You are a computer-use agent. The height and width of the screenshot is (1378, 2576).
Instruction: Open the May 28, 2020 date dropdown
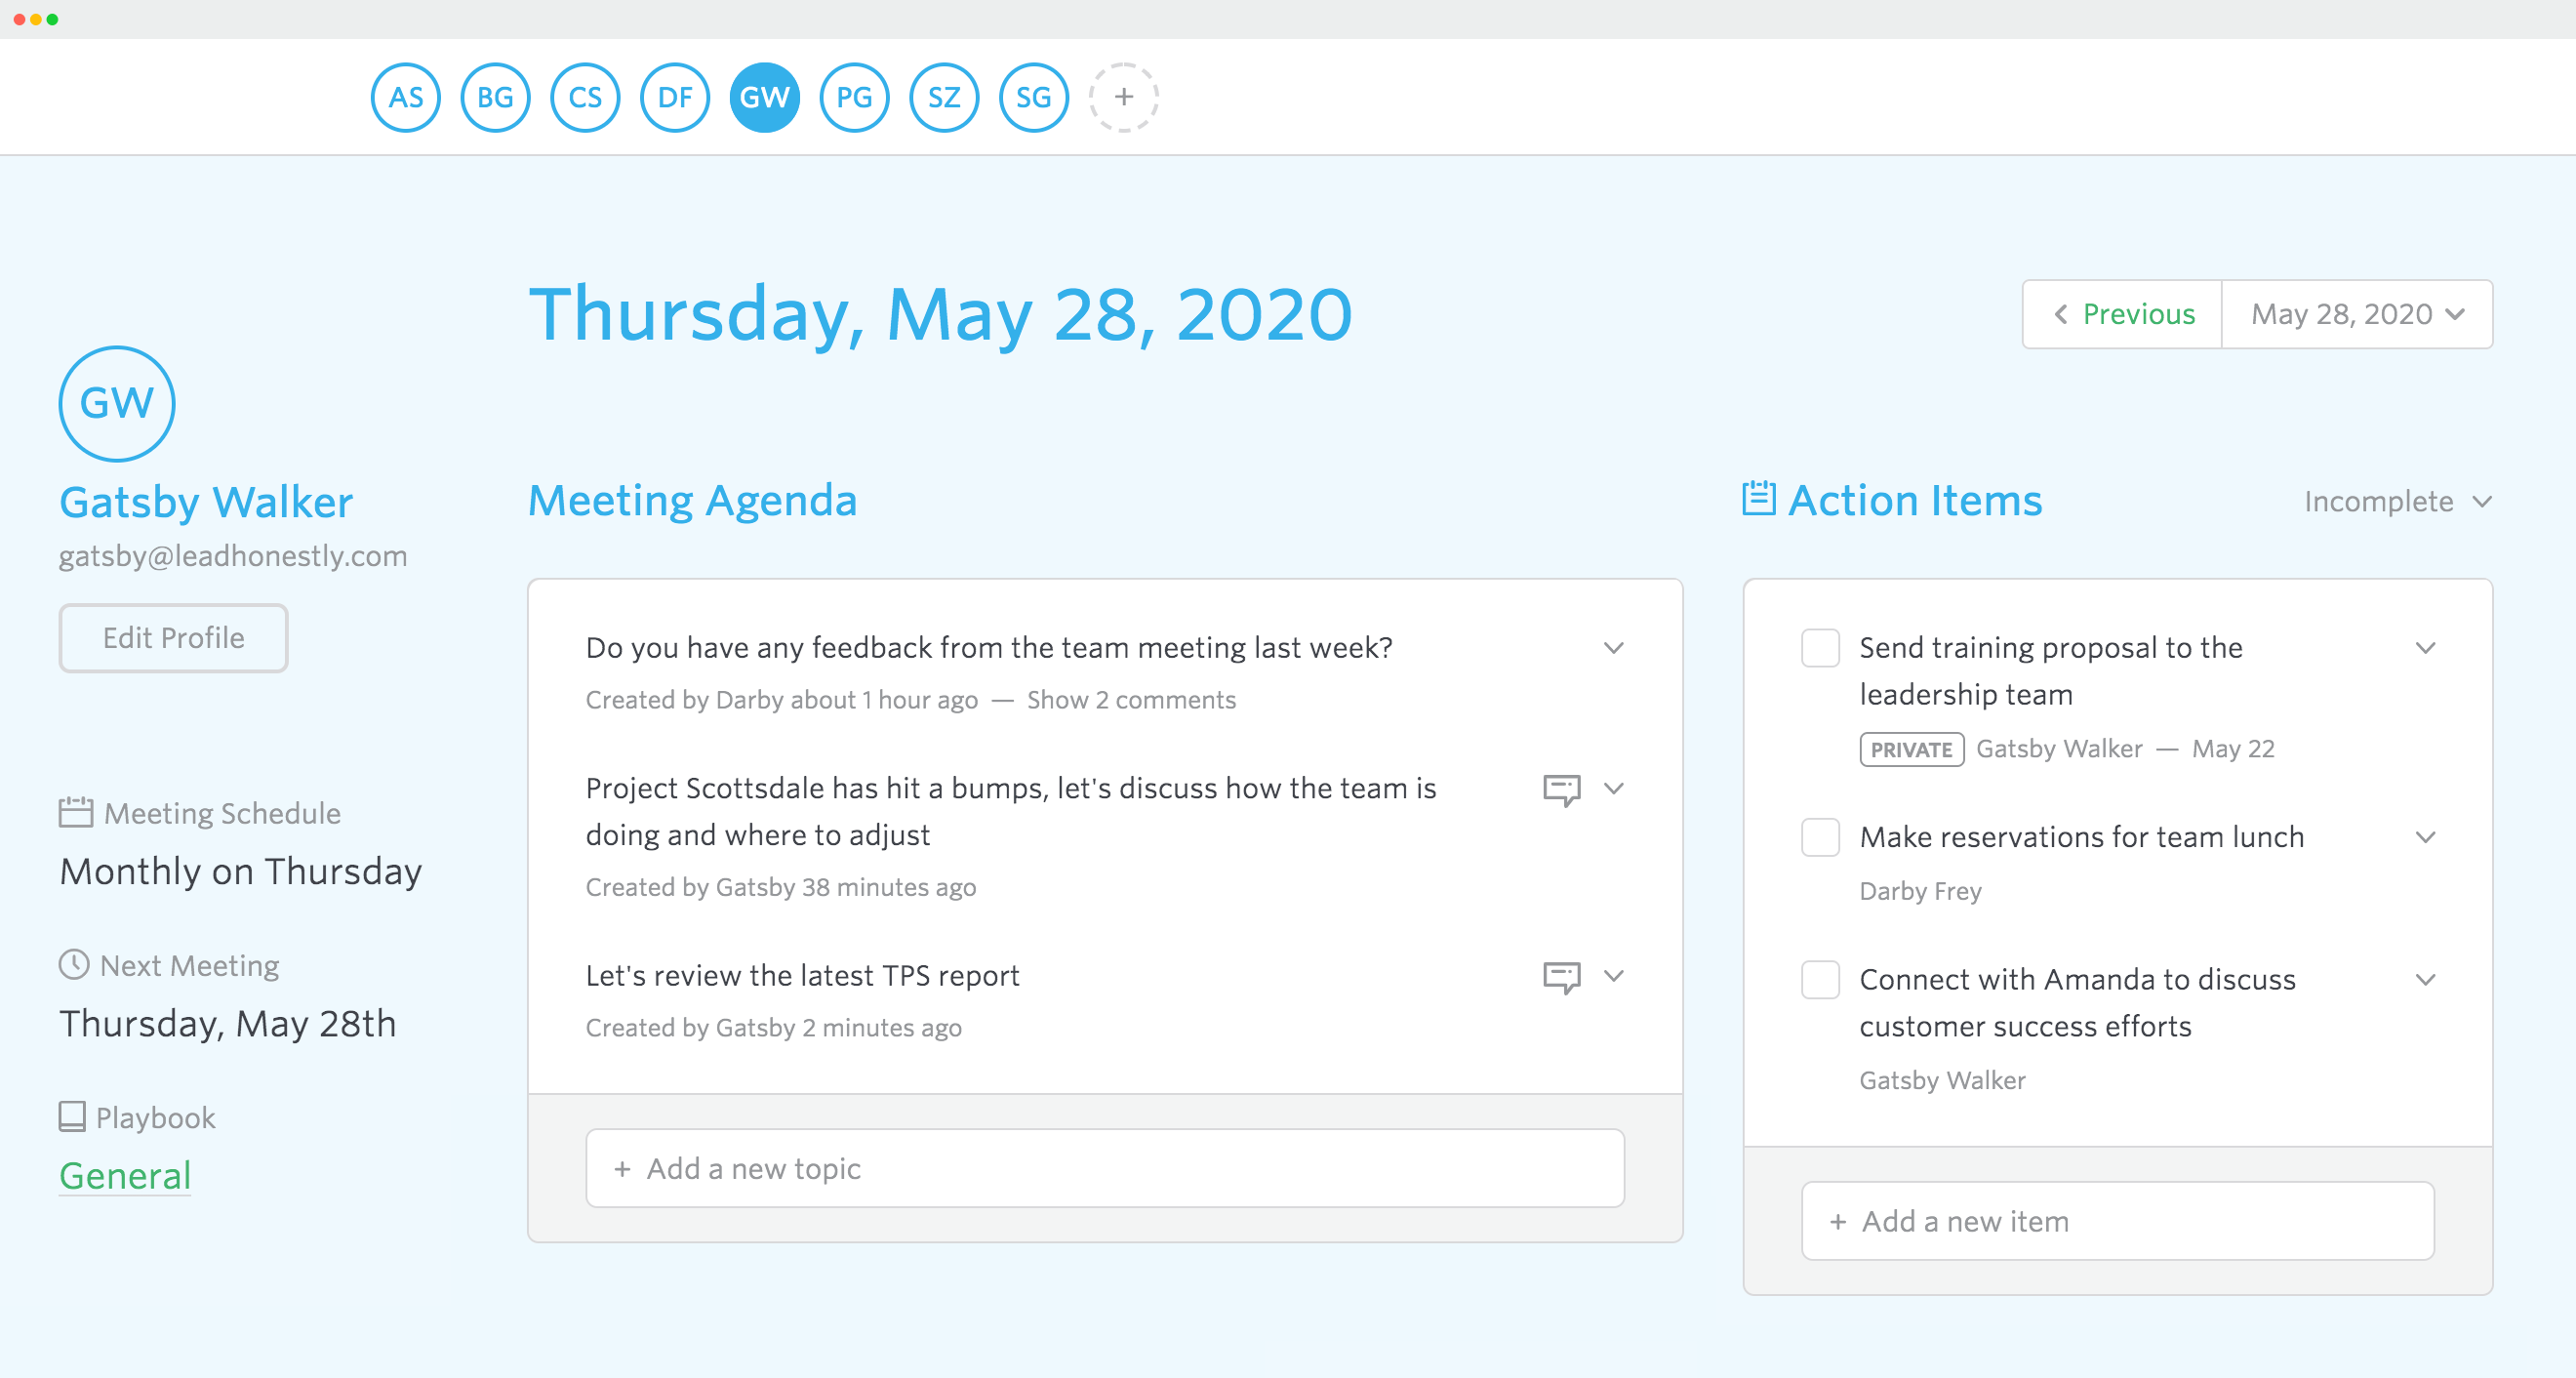pyautogui.click(x=2357, y=314)
